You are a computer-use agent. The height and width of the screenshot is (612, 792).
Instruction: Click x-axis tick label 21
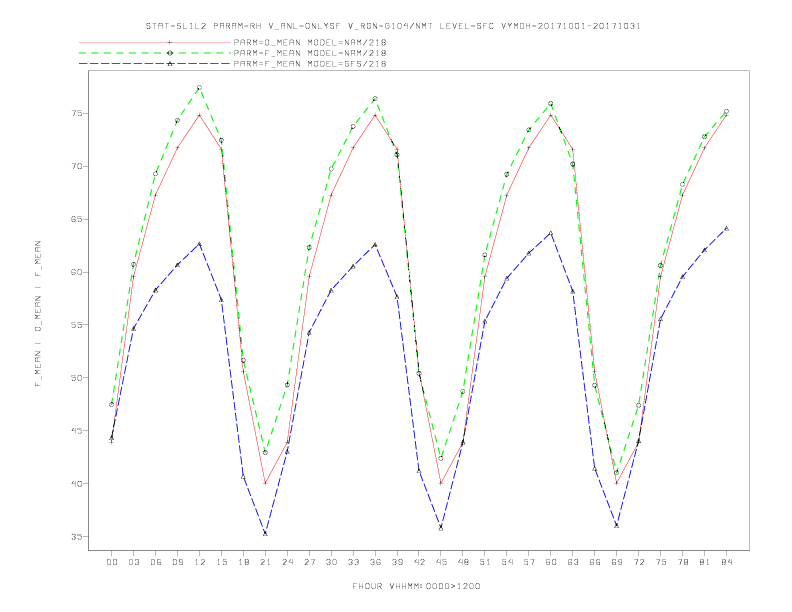[265, 562]
